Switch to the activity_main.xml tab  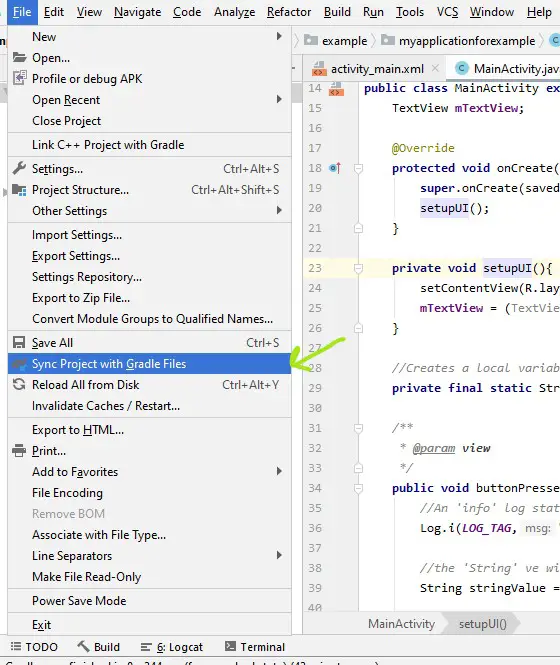tap(377, 68)
